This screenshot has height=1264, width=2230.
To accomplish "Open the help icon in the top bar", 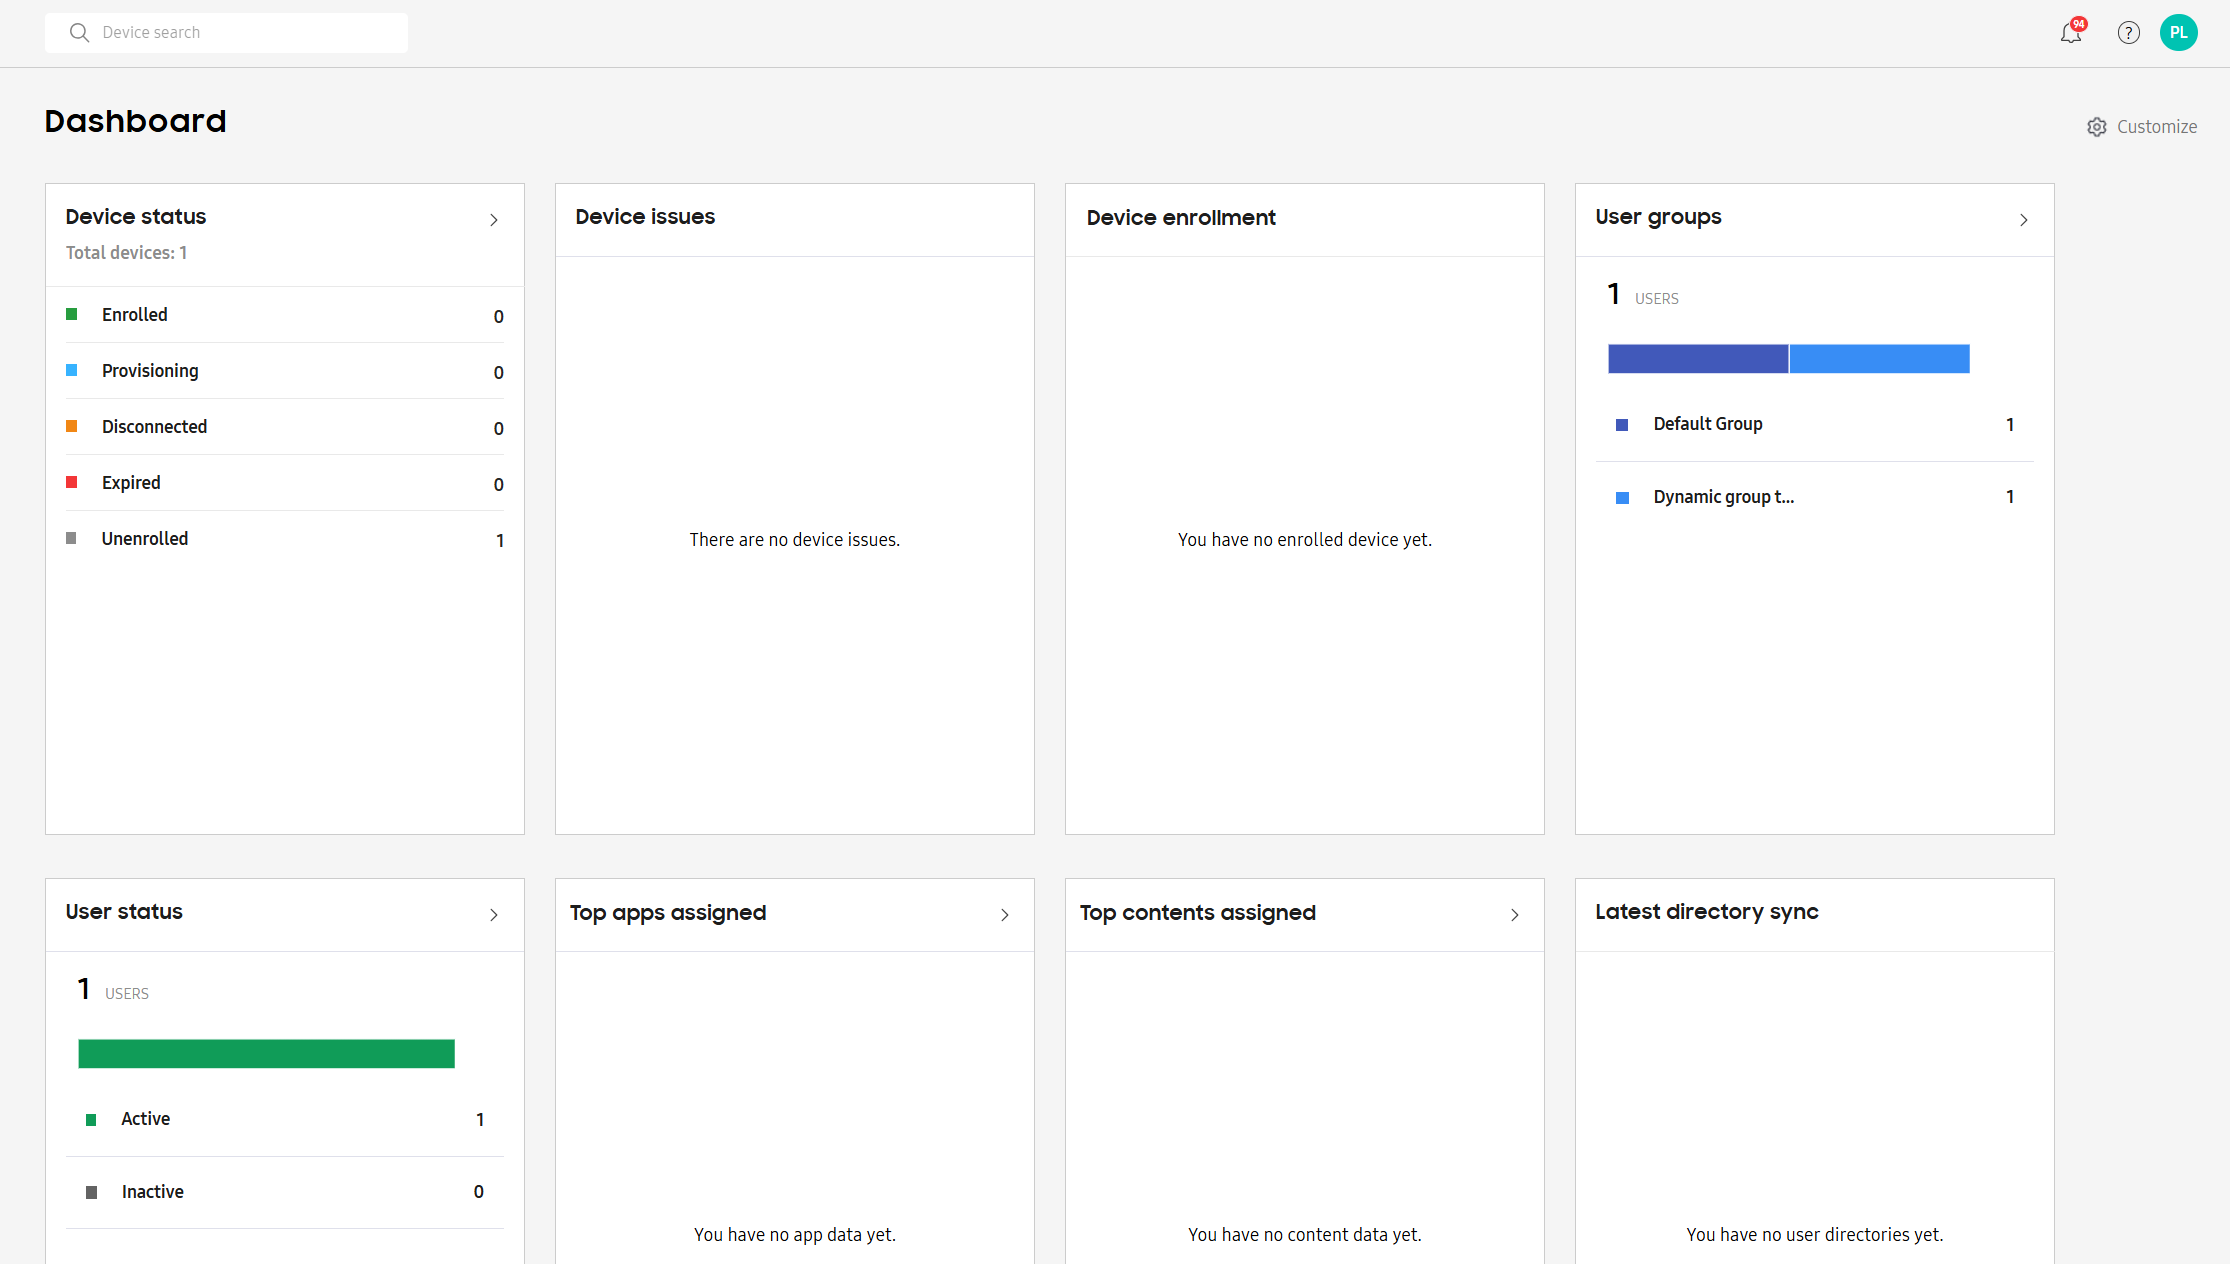I will click(x=2128, y=32).
